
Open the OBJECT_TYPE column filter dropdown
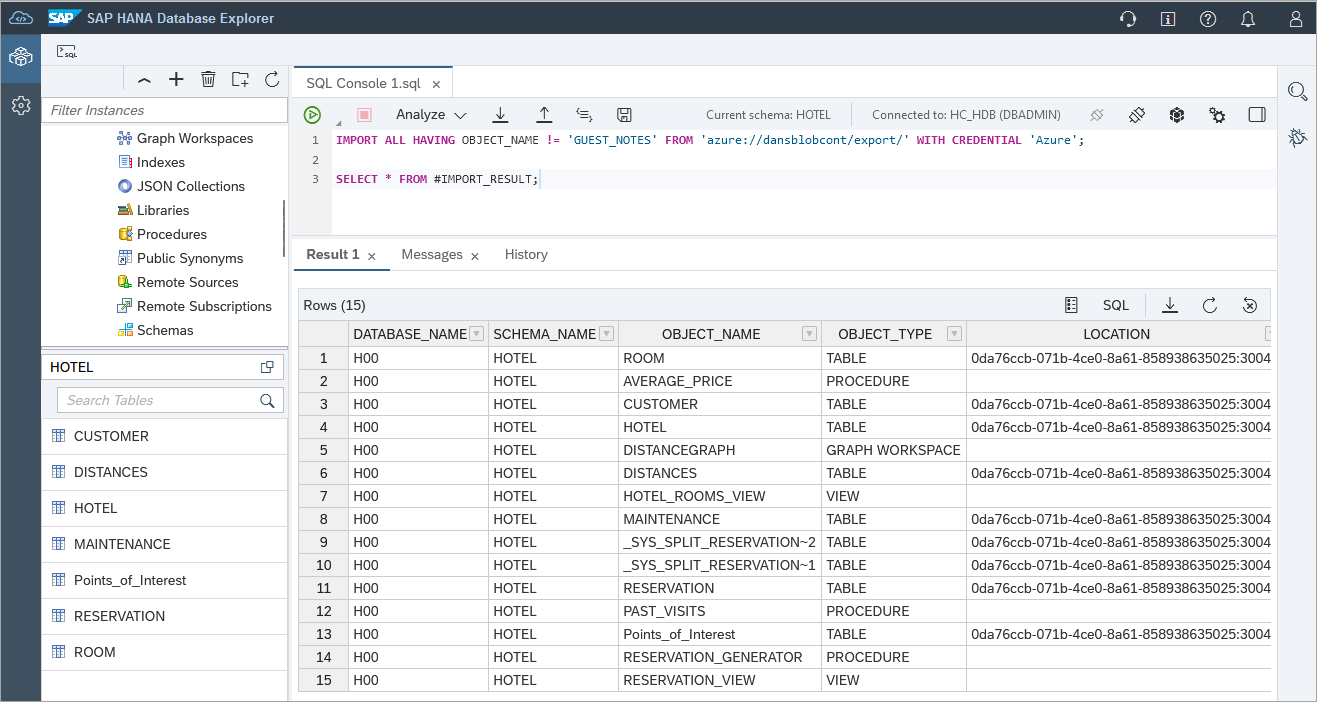coord(954,334)
